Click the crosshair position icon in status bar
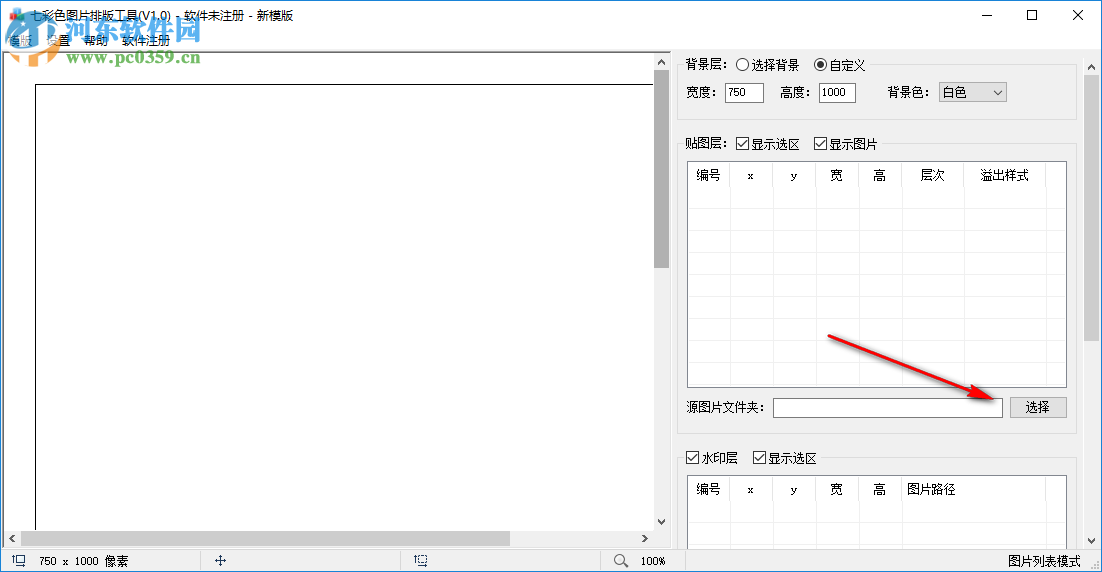 coord(220,560)
